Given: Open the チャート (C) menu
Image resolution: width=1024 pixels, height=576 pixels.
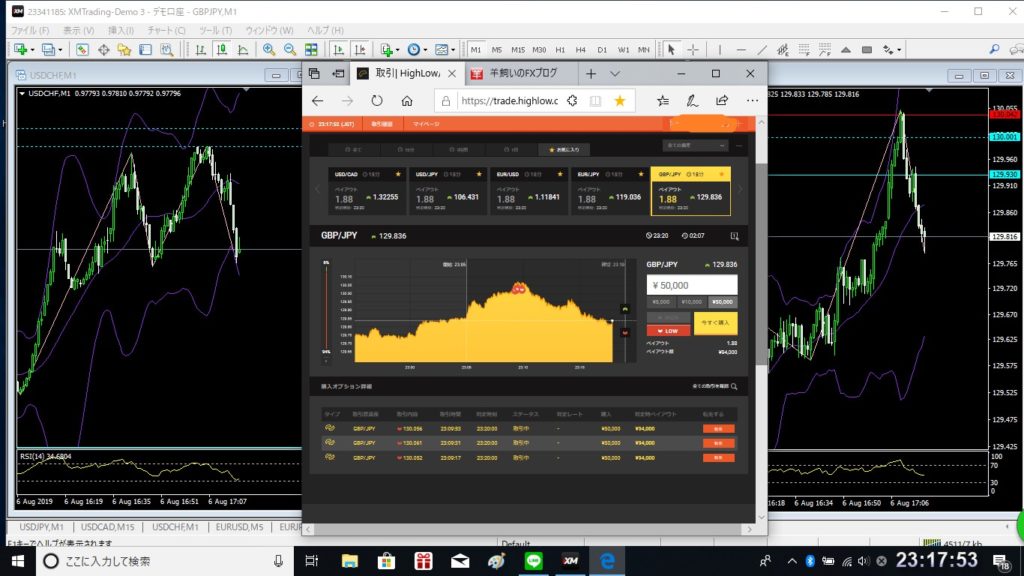Looking at the screenshot, I should coord(165,31).
